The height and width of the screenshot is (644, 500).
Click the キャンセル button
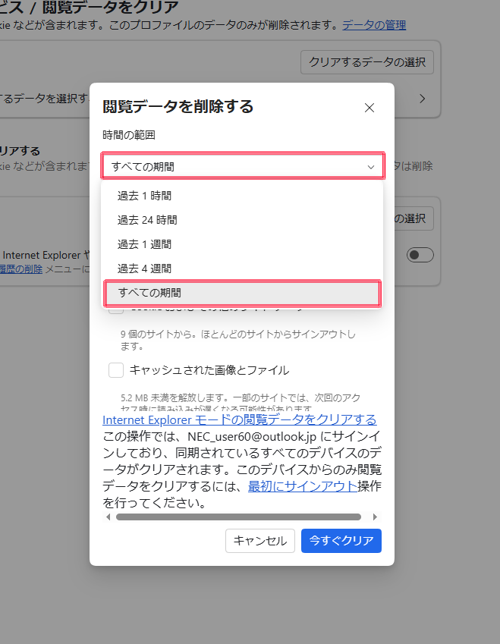[x=260, y=540]
